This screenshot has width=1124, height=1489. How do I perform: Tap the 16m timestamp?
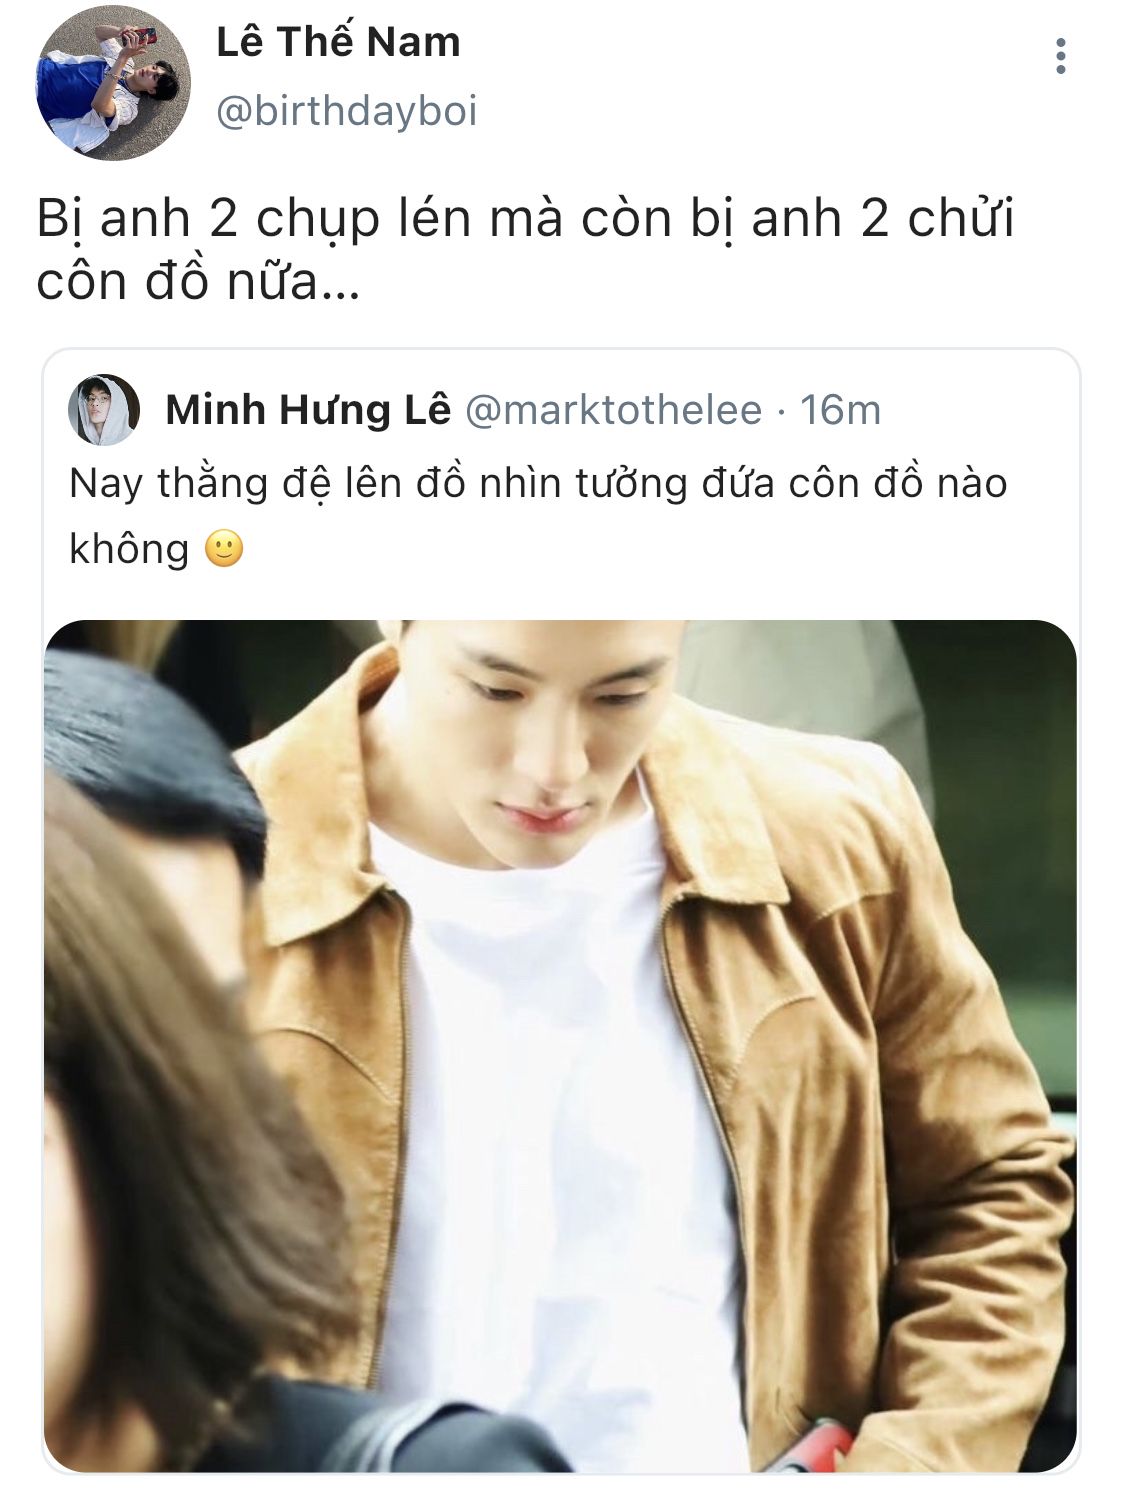tap(840, 410)
